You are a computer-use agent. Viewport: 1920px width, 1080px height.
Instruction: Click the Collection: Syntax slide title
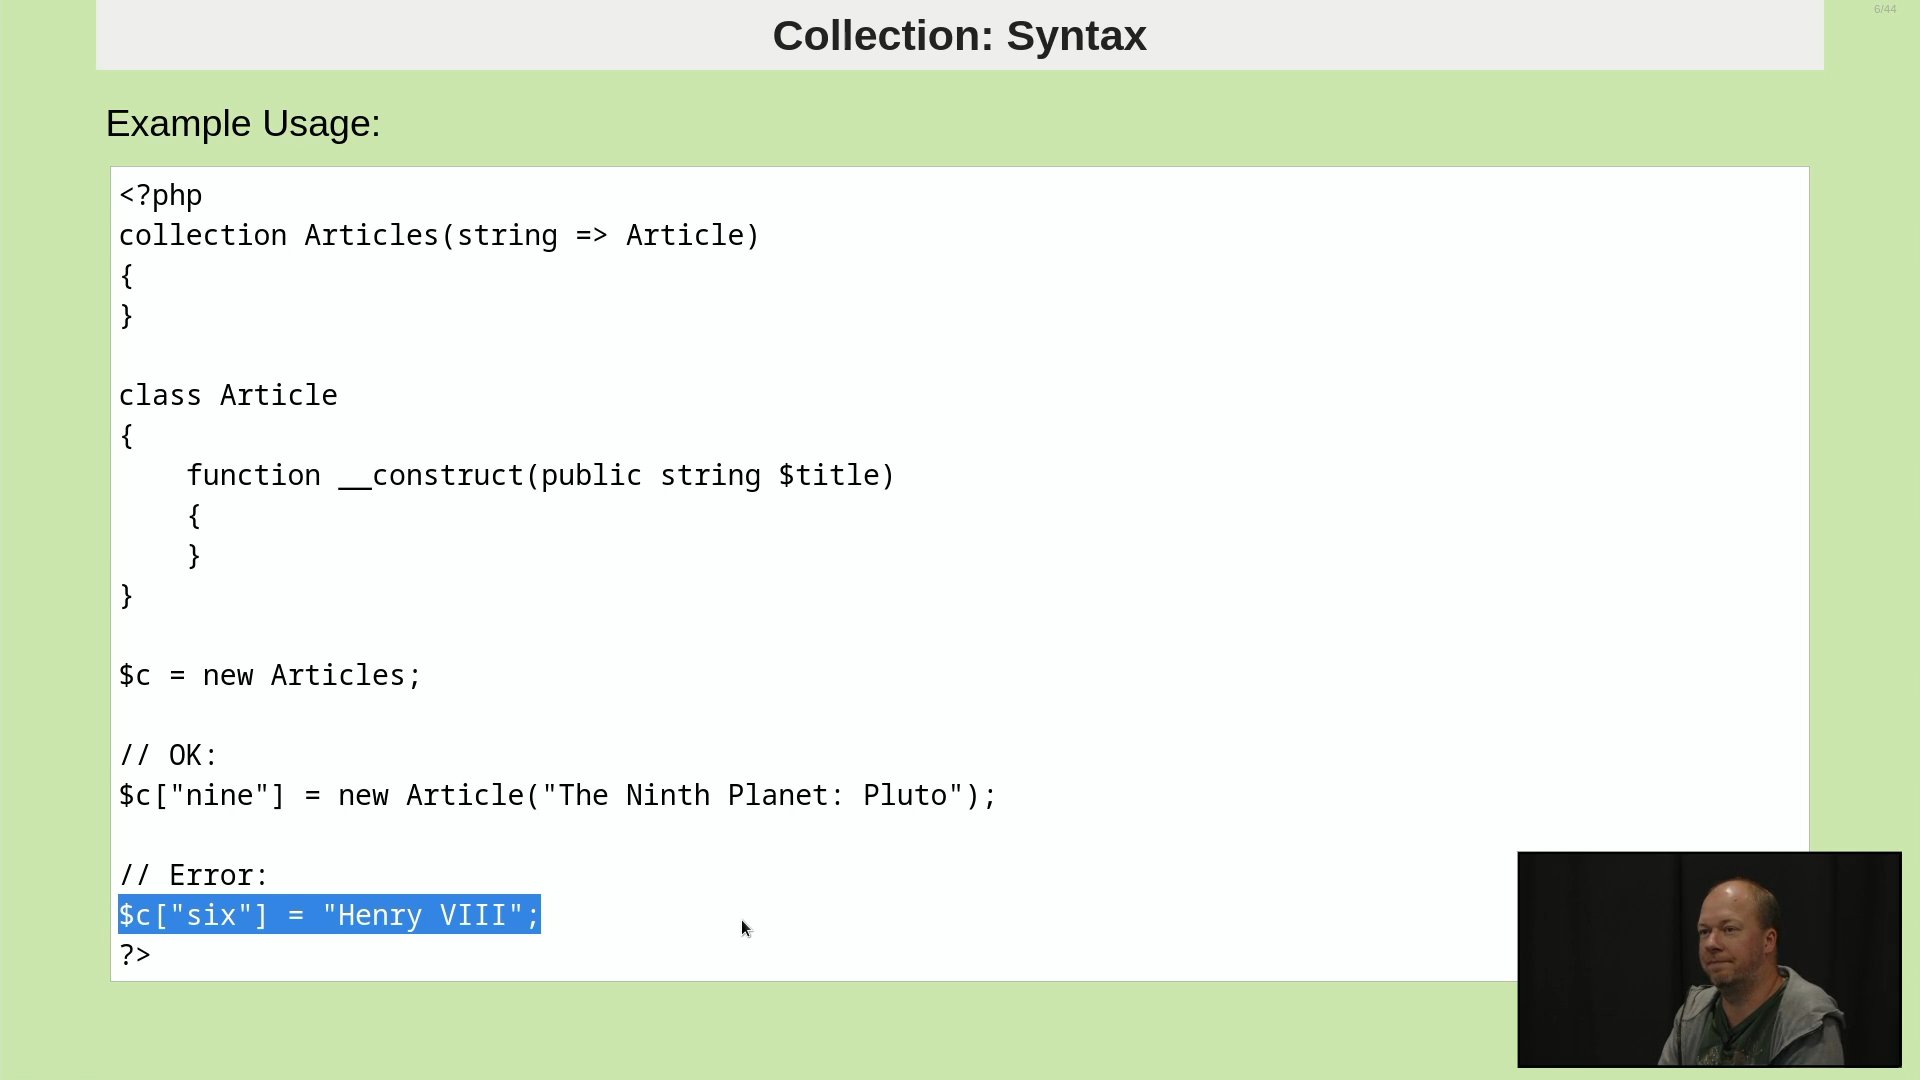point(959,36)
